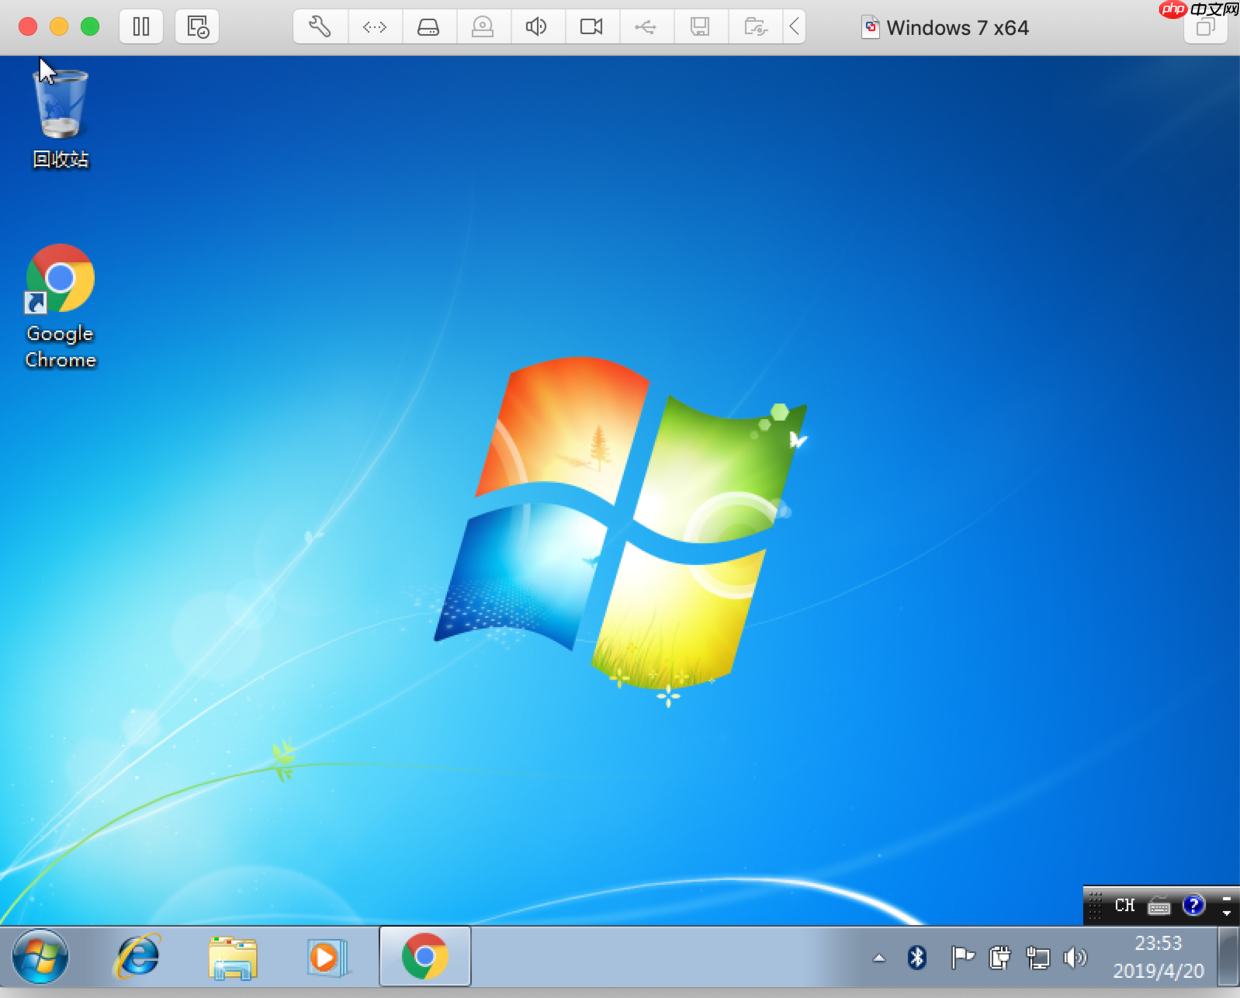This screenshot has height=998, width=1240.
Task: Mute the volume via taskbar speaker
Action: click(x=1076, y=957)
